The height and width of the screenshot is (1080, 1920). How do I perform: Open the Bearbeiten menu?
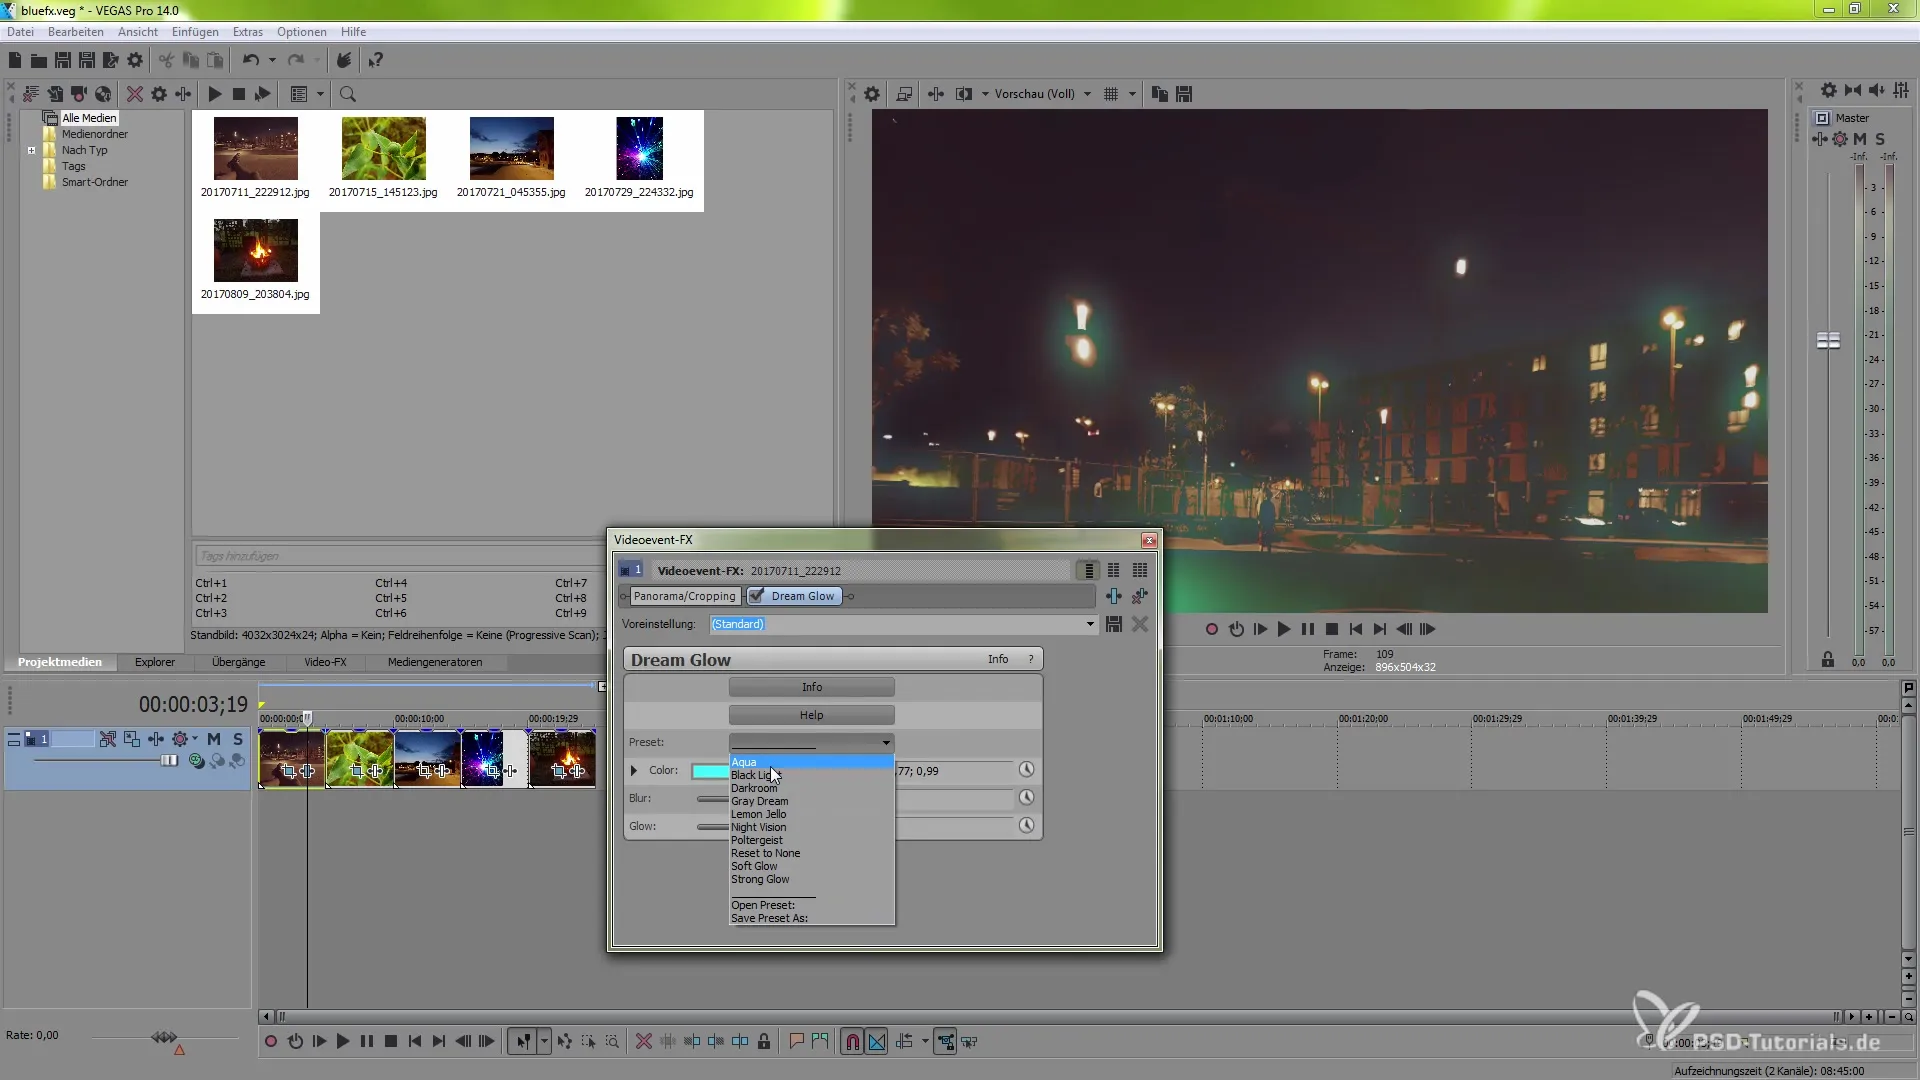point(76,32)
